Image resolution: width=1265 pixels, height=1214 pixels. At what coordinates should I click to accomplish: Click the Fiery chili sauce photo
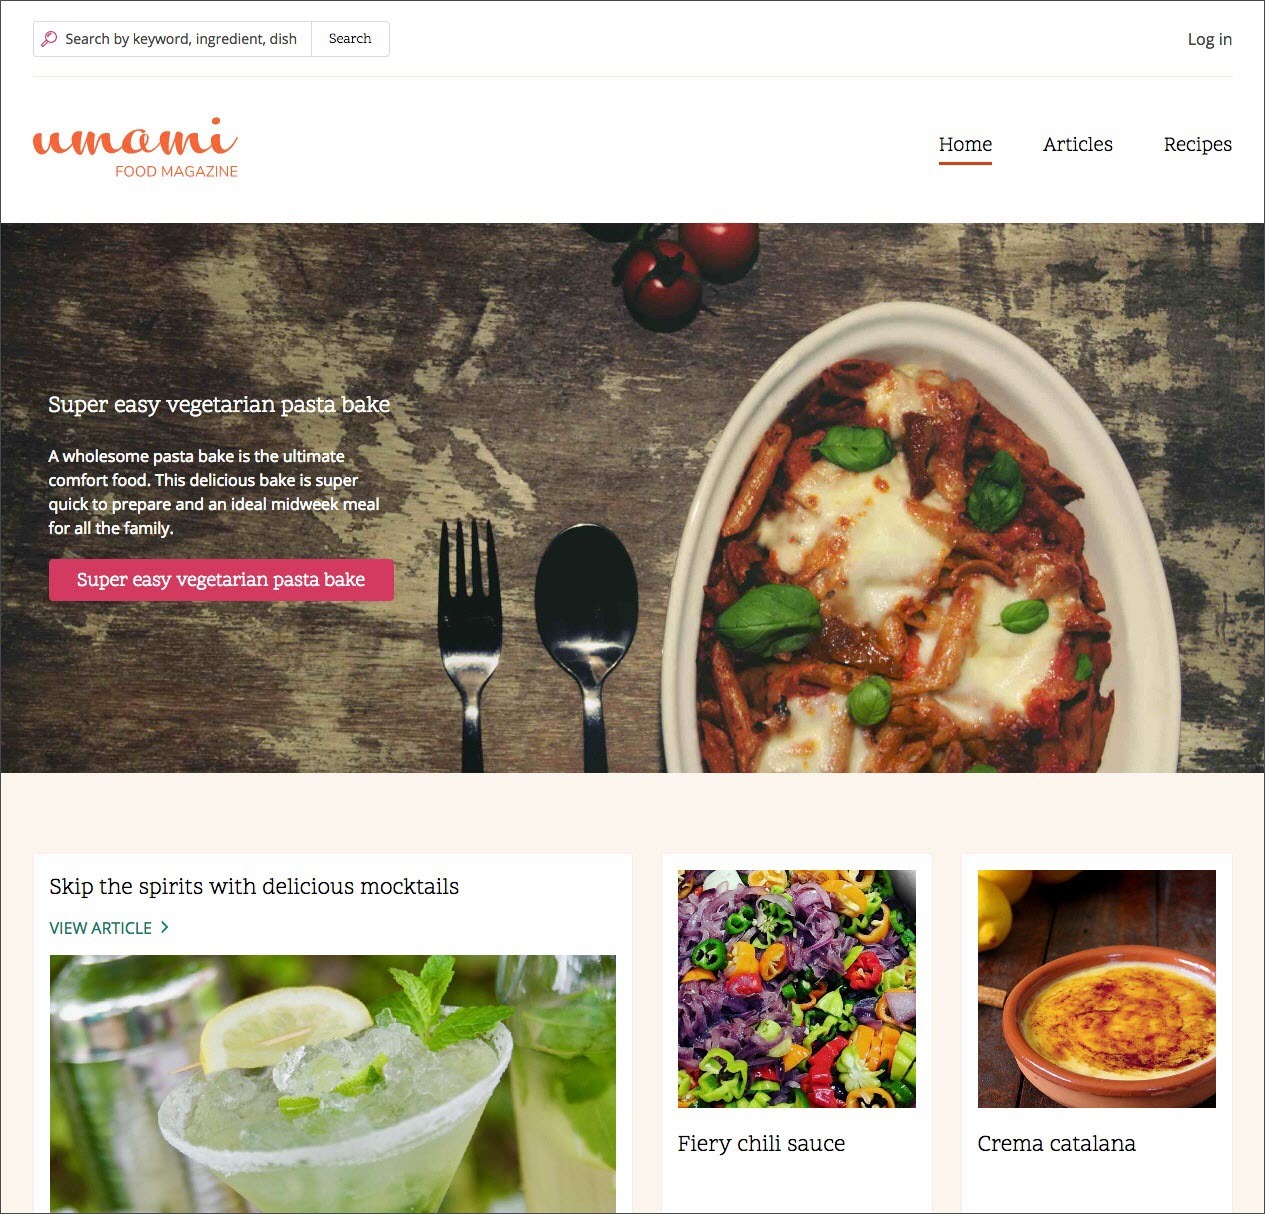tap(797, 989)
